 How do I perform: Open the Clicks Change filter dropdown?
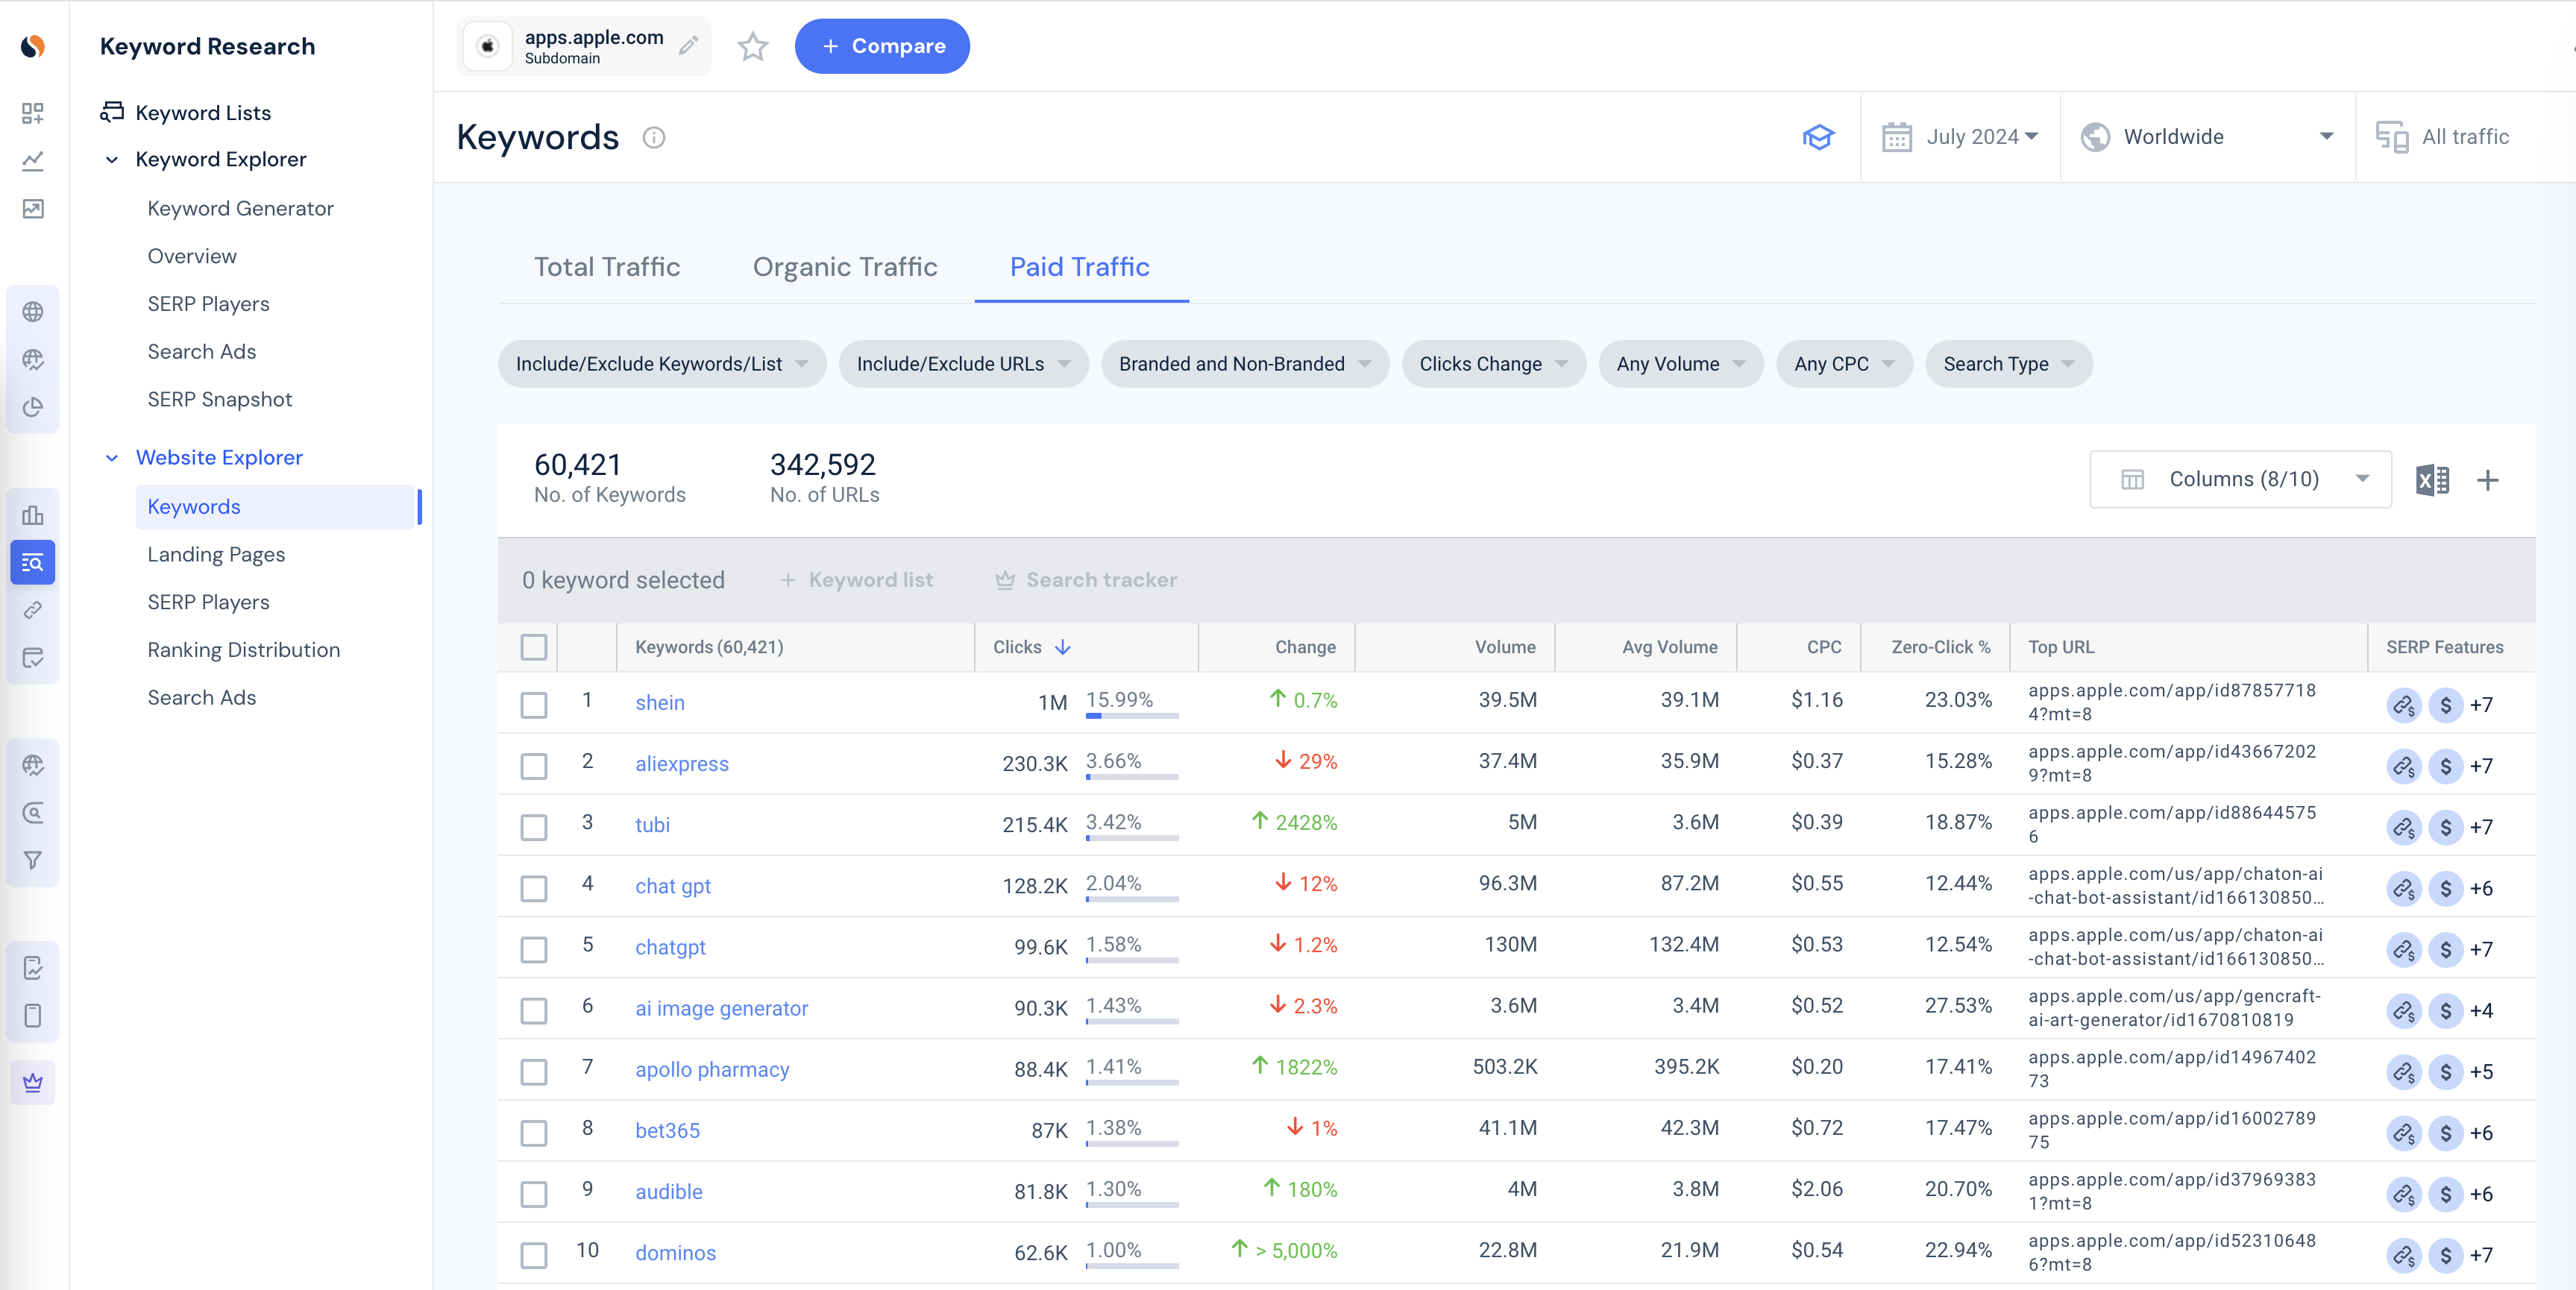click(x=1493, y=364)
